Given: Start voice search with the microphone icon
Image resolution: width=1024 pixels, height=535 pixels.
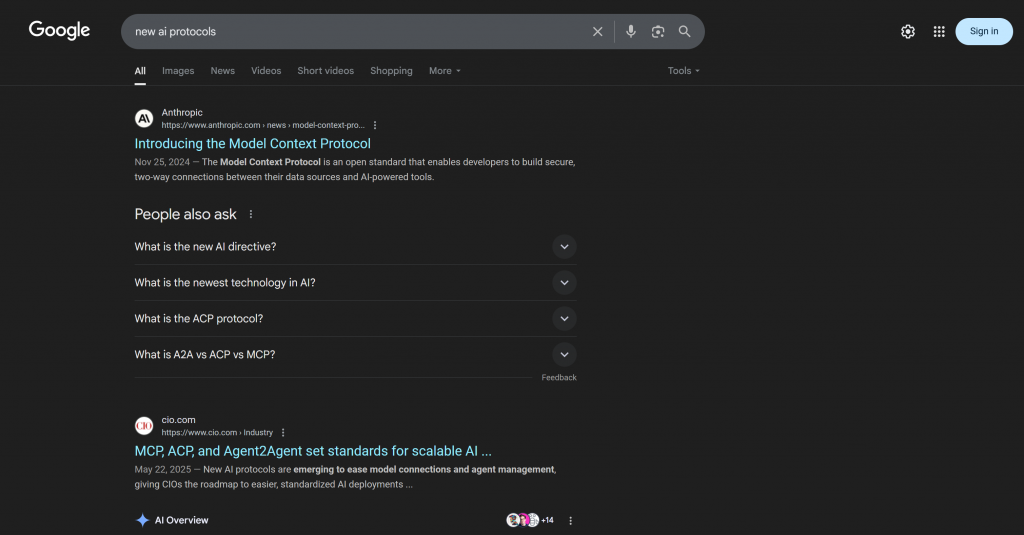Looking at the screenshot, I should point(630,32).
